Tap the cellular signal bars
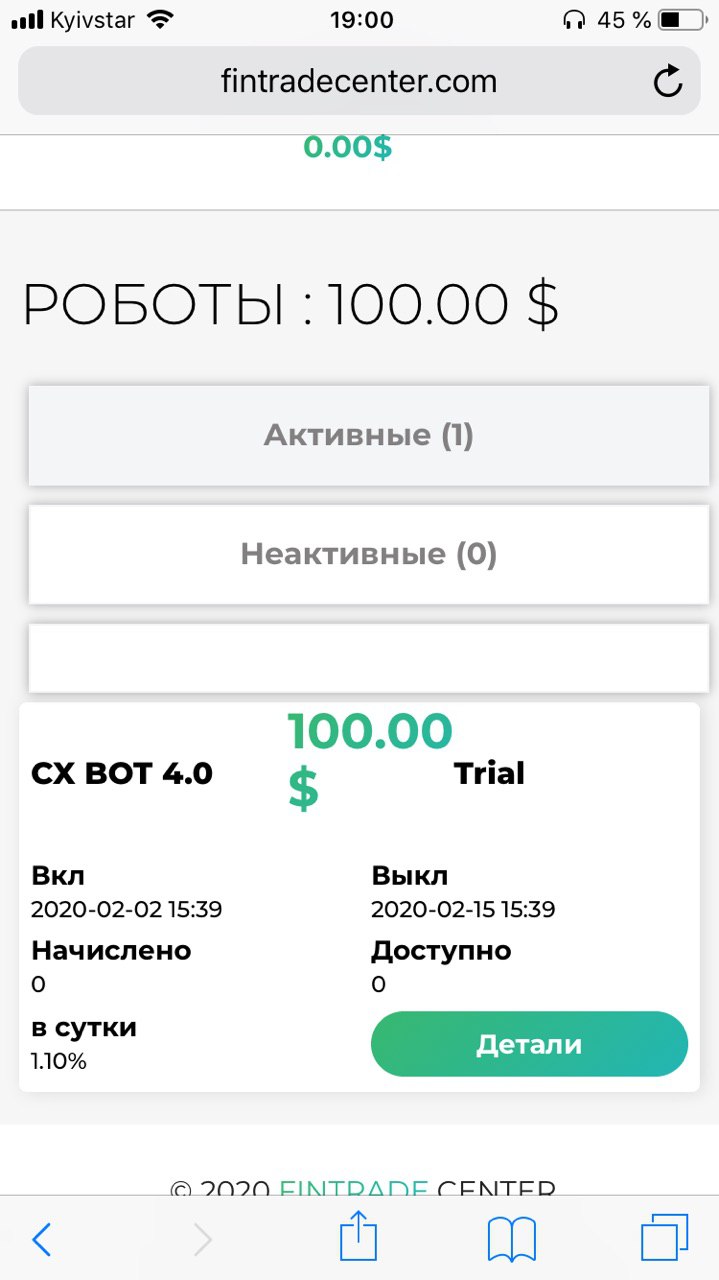719x1280 pixels. [27, 19]
